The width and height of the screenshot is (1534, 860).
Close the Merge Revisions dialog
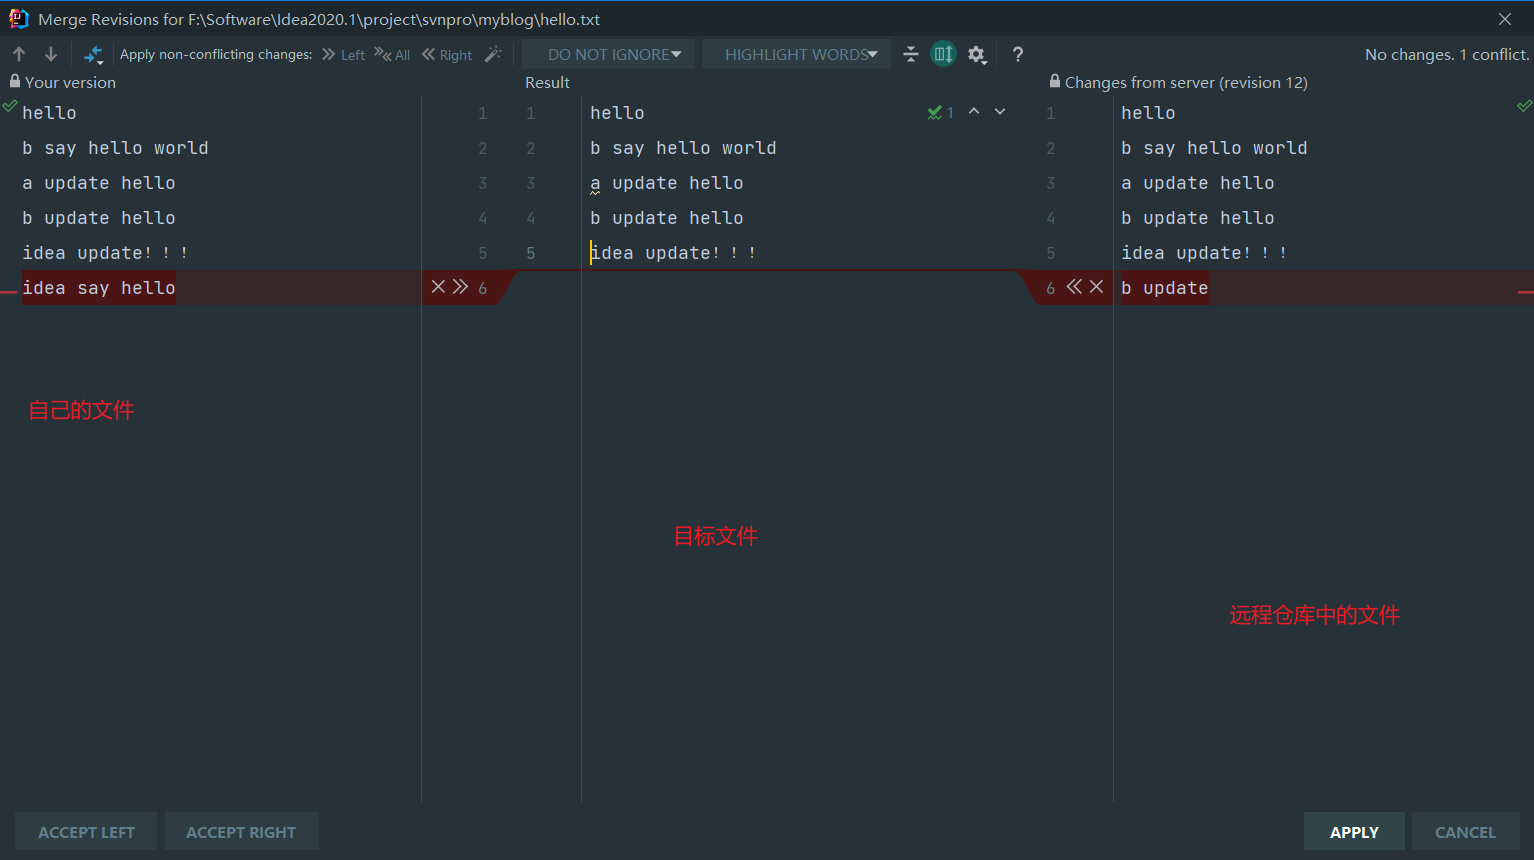point(1505,19)
